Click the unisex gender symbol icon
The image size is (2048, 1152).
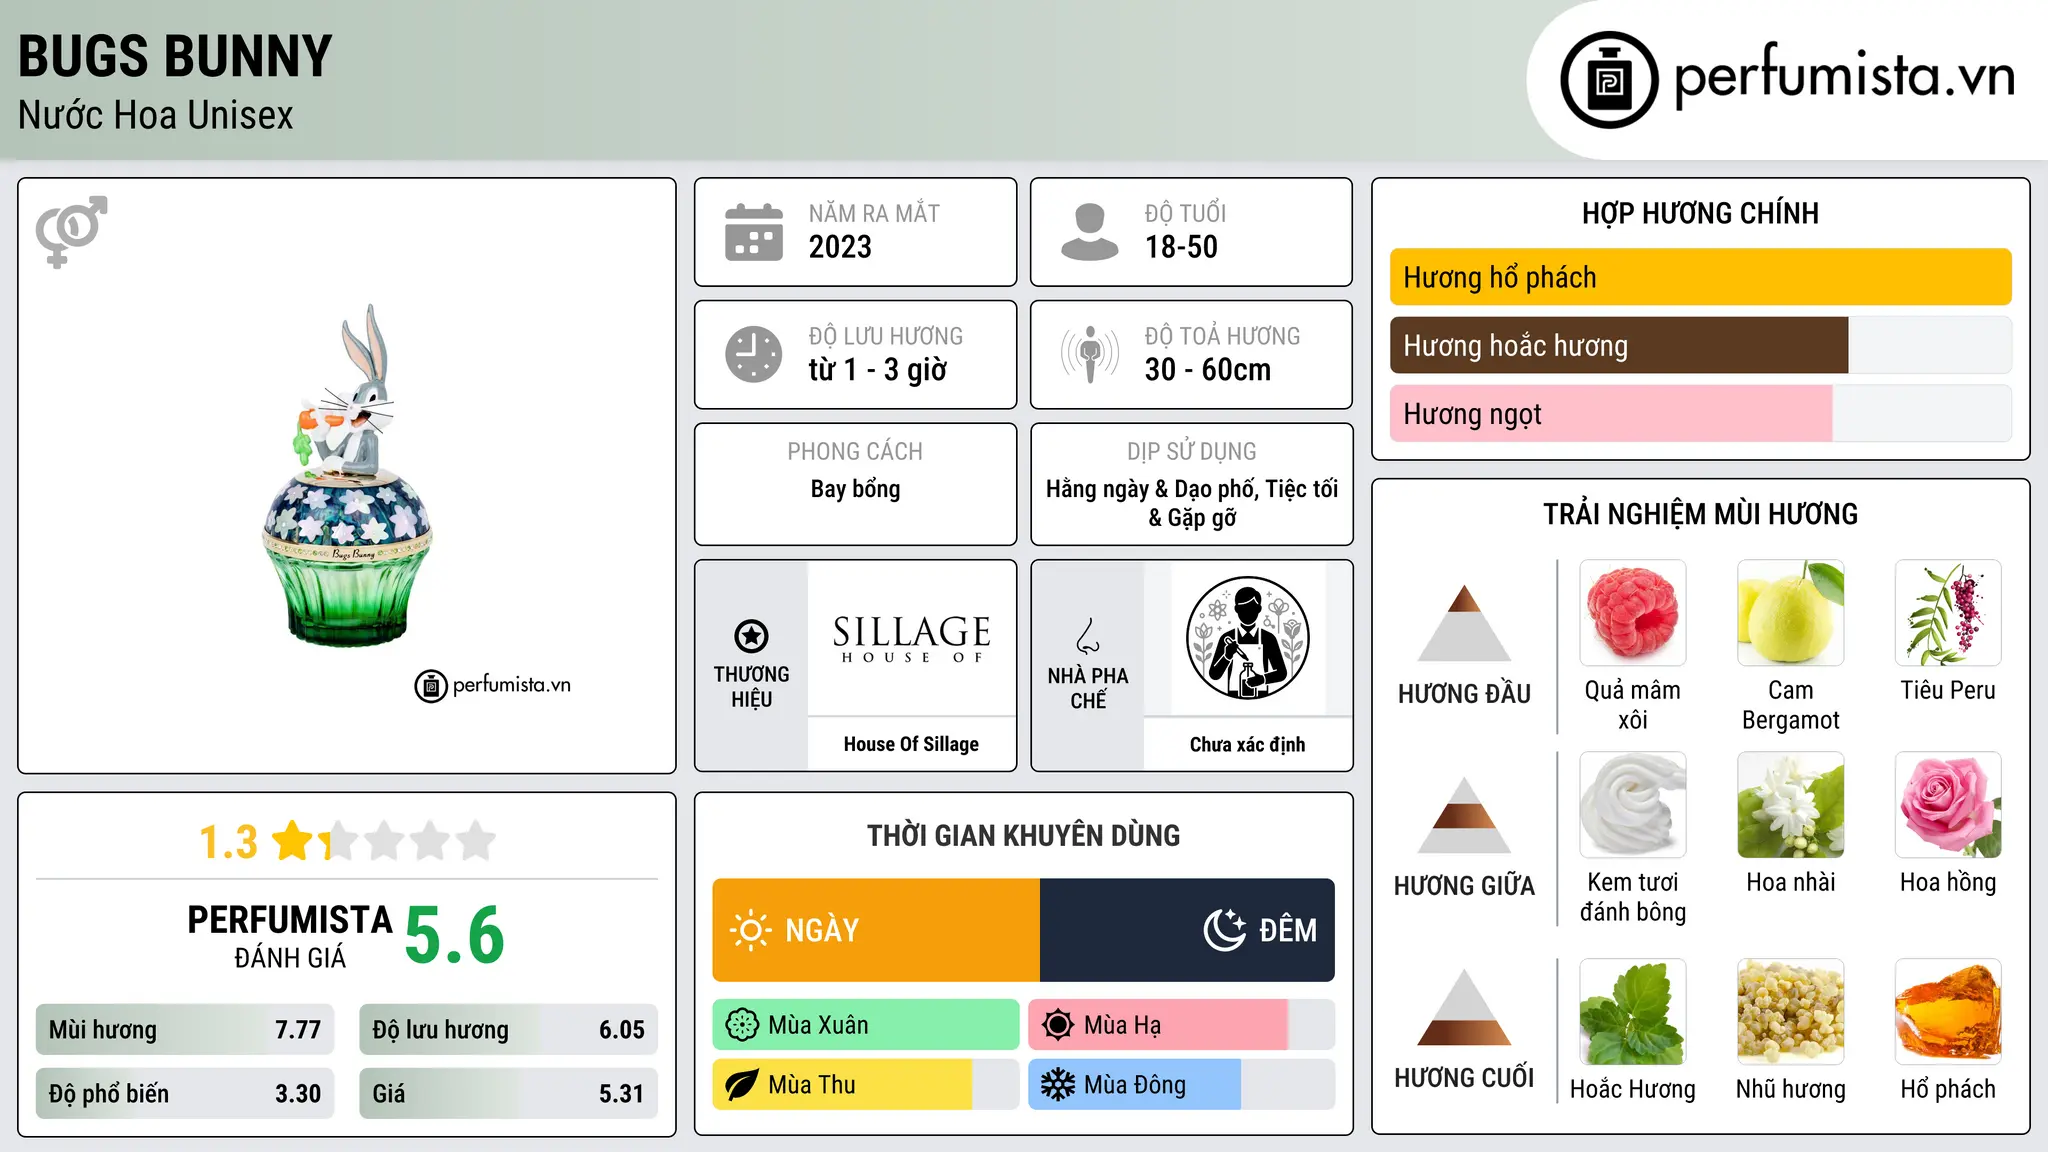point(71,231)
